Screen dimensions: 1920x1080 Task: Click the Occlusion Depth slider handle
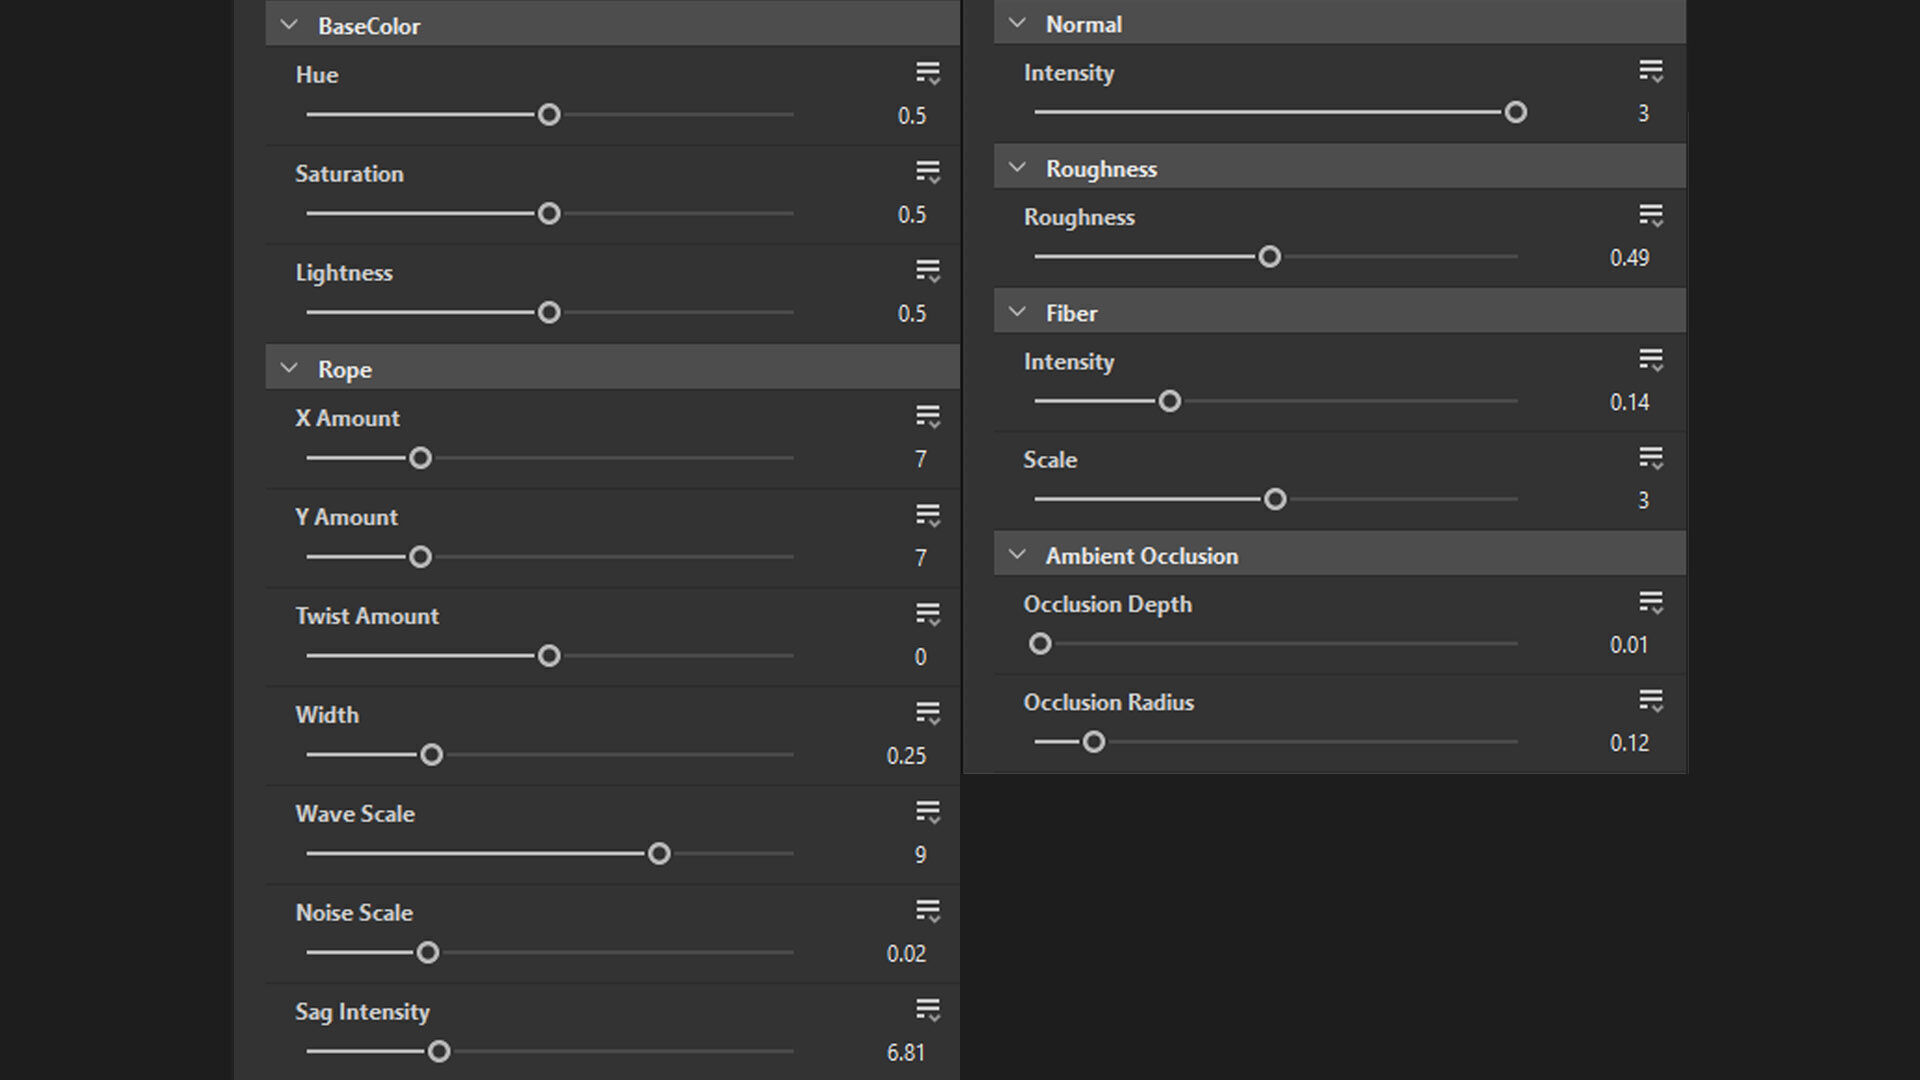pyautogui.click(x=1040, y=644)
